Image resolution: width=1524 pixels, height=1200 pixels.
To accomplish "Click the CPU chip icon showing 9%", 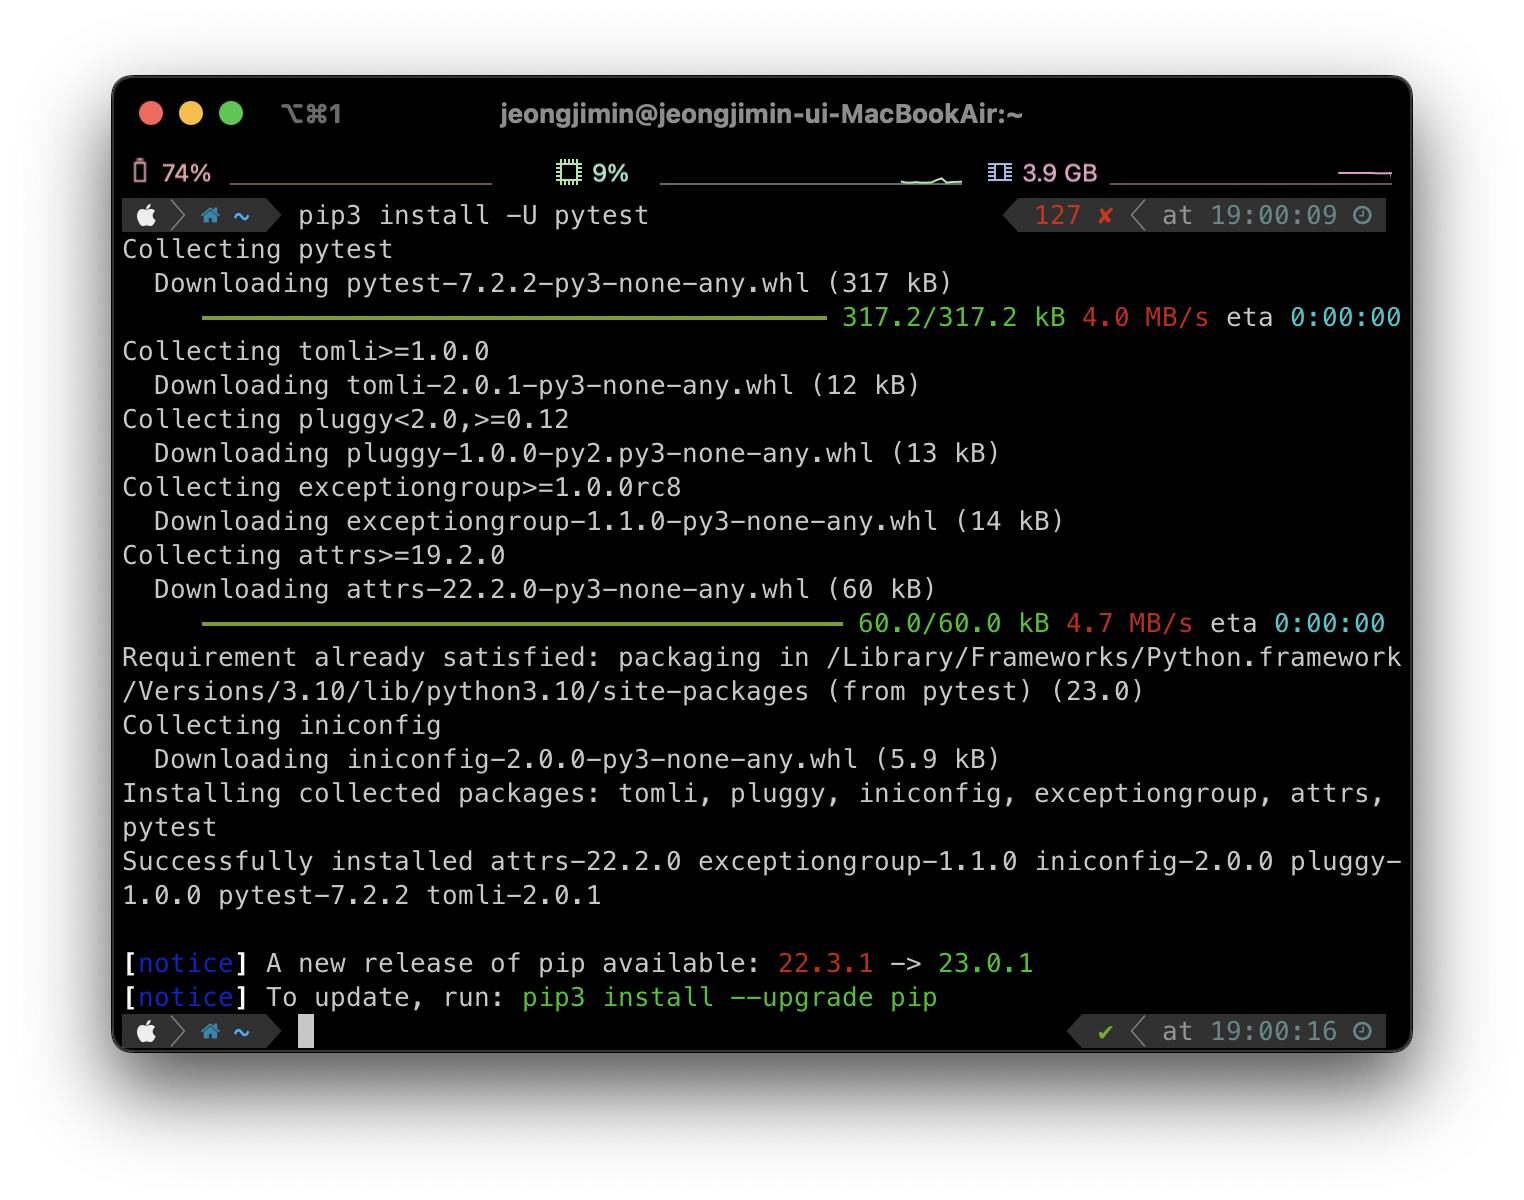I will (x=568, y=171).
